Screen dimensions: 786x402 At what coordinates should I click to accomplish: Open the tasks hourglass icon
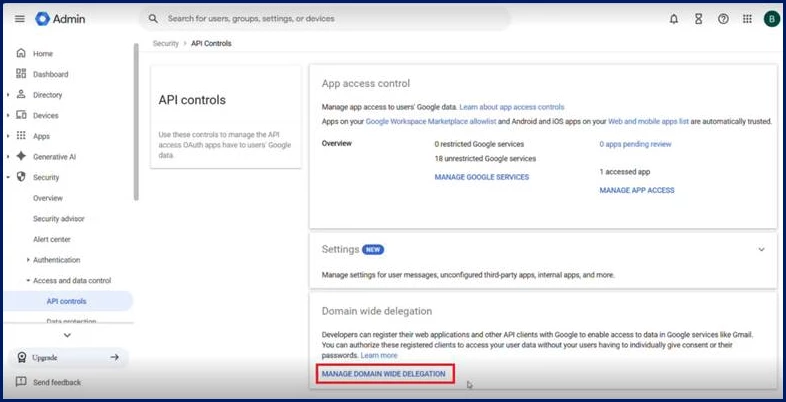point(698,19)
